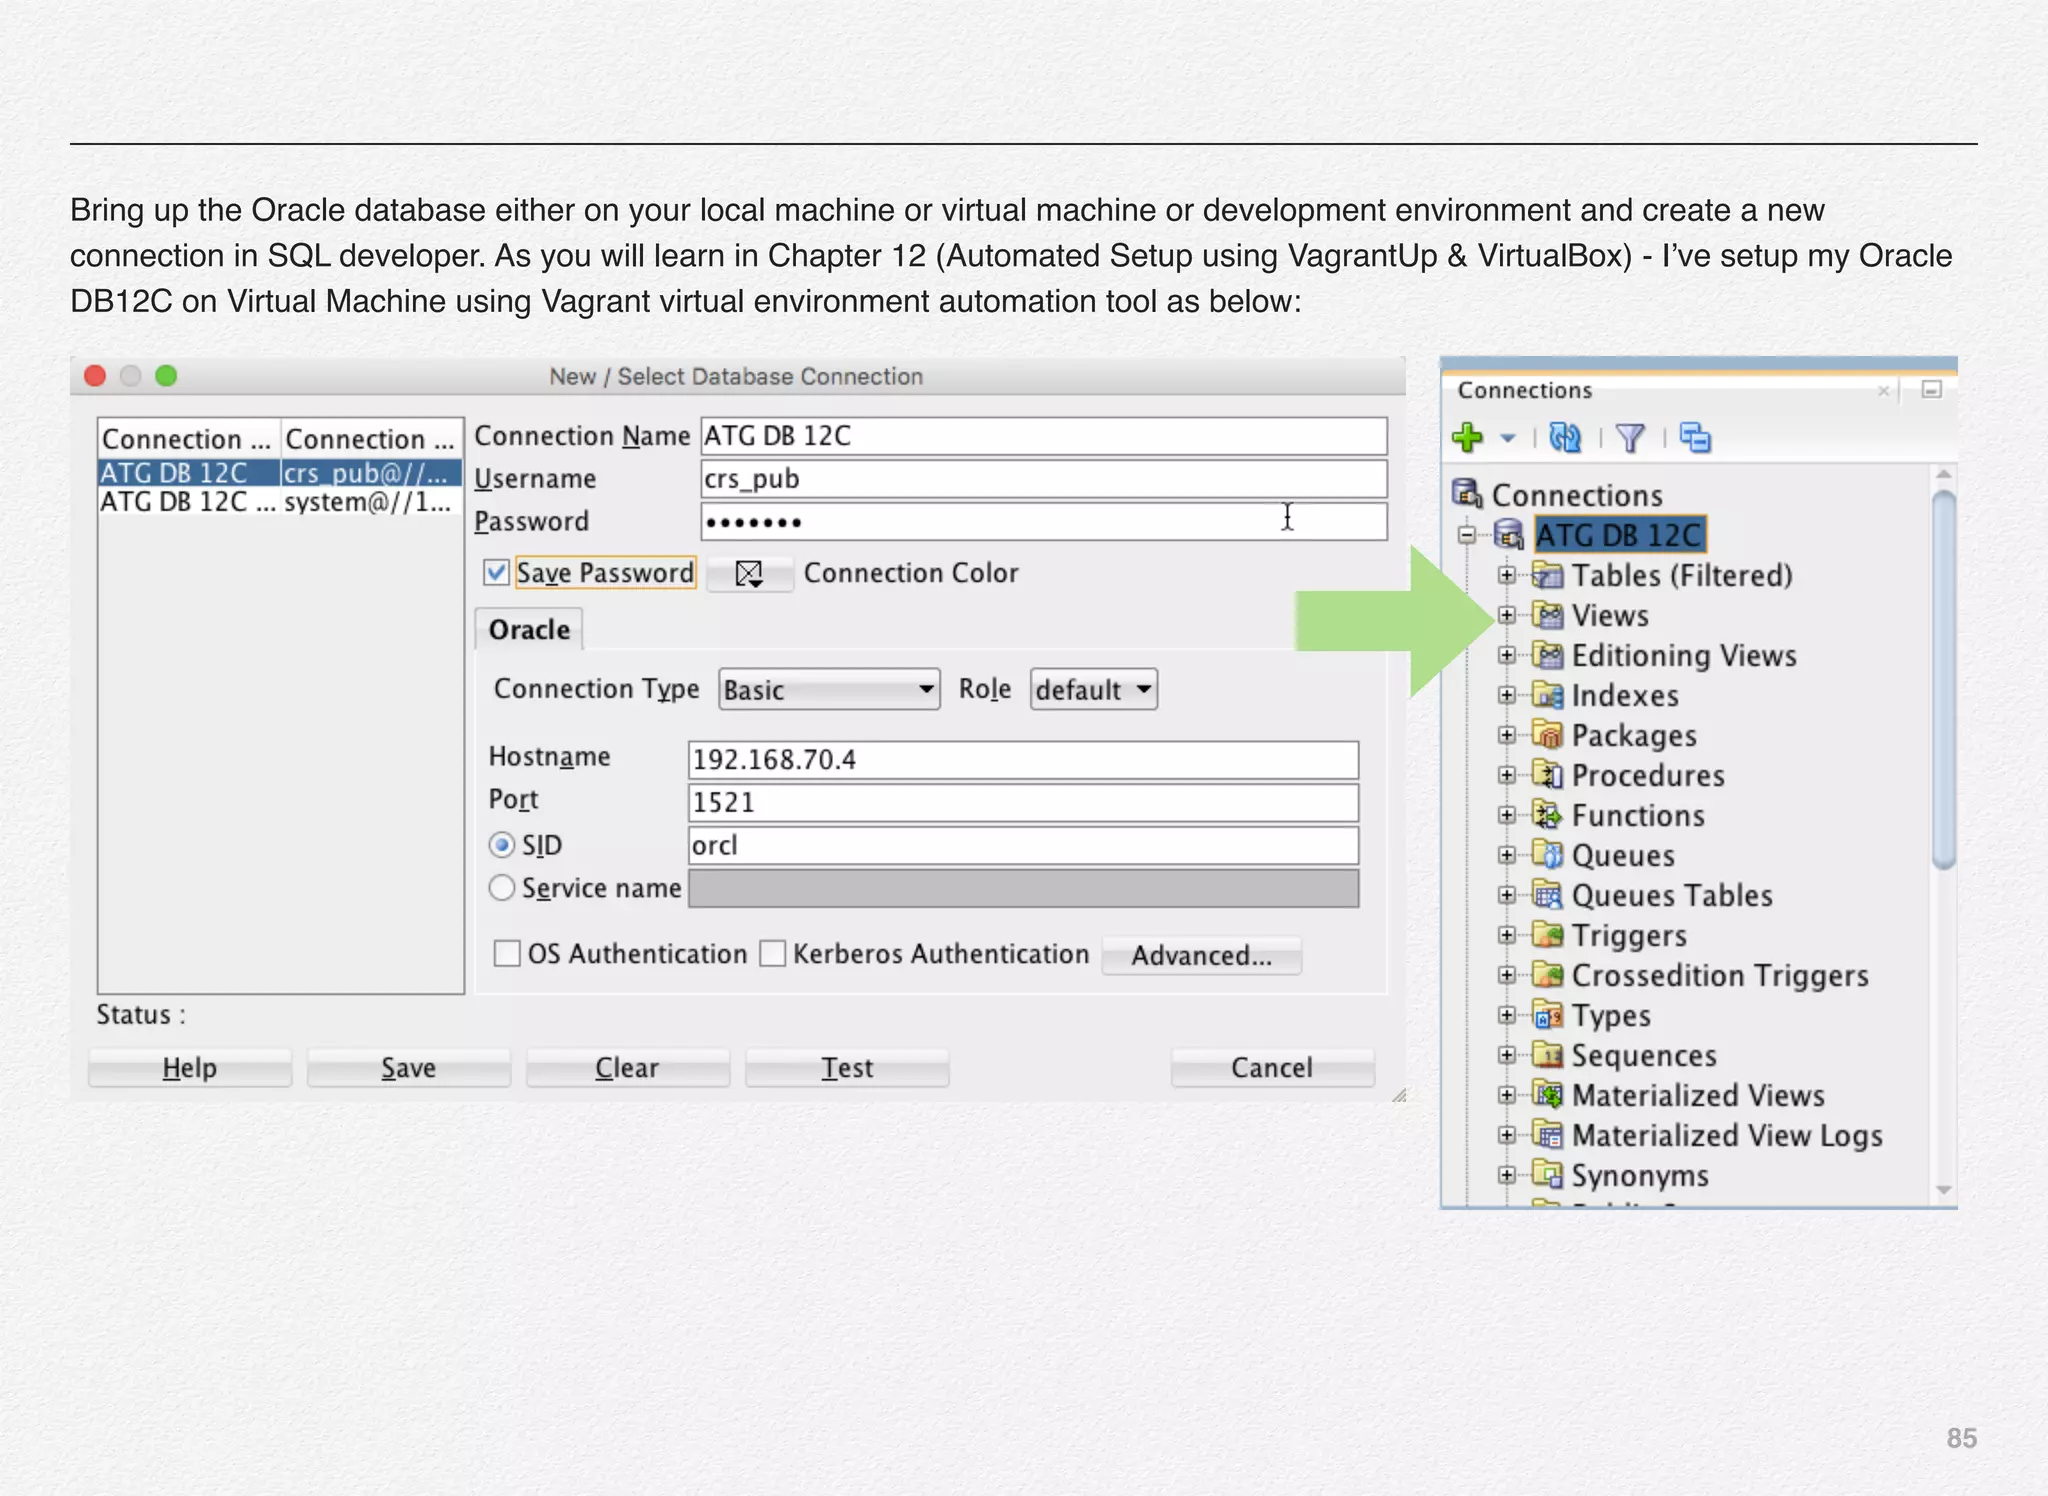Click the Procedures folder icon
Image resolution: width=2048 pixels, height=1496 pixels.
1547,775
